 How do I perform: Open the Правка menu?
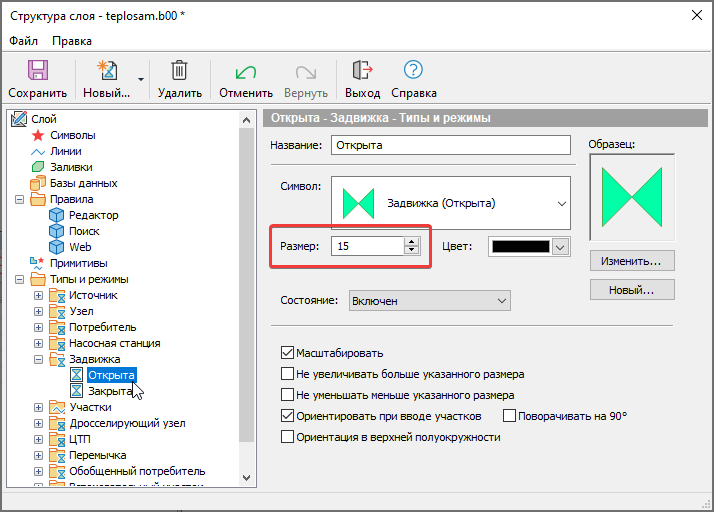[x=71, y=41]
